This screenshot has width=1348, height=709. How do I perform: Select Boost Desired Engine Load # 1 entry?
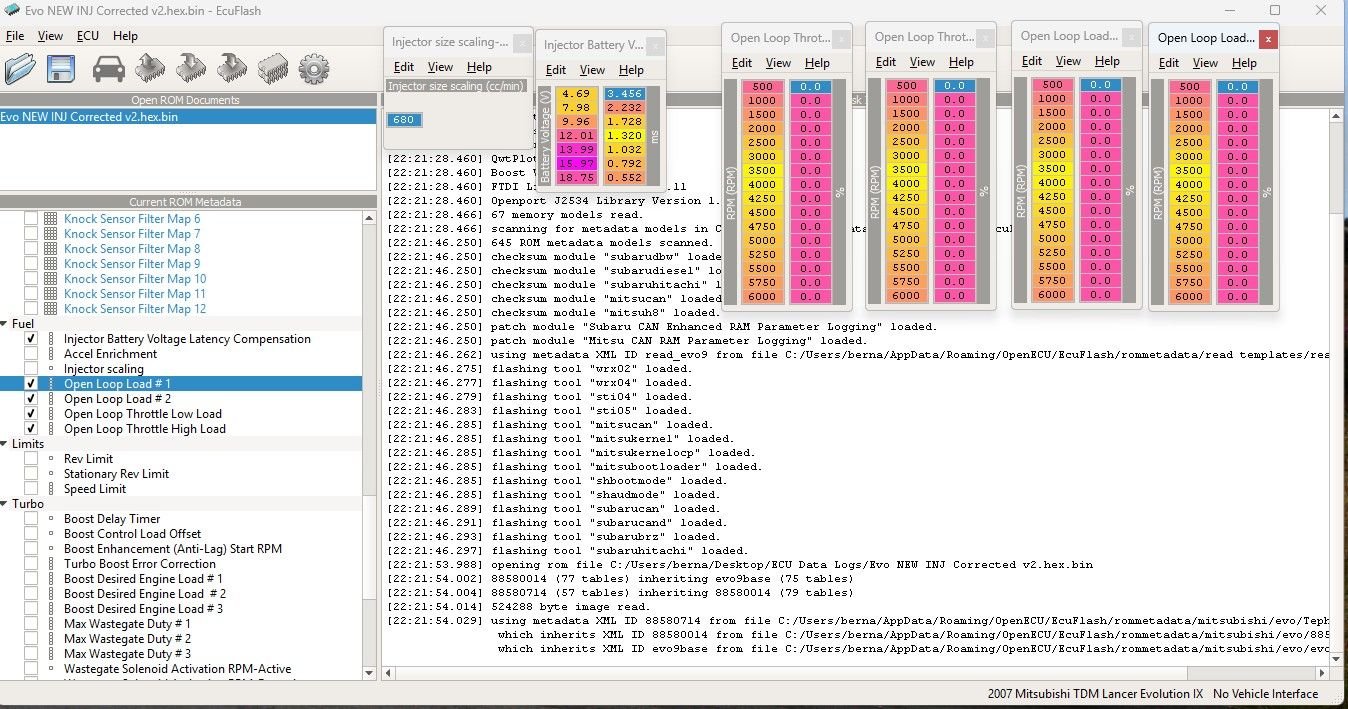[x=143, y=579]
